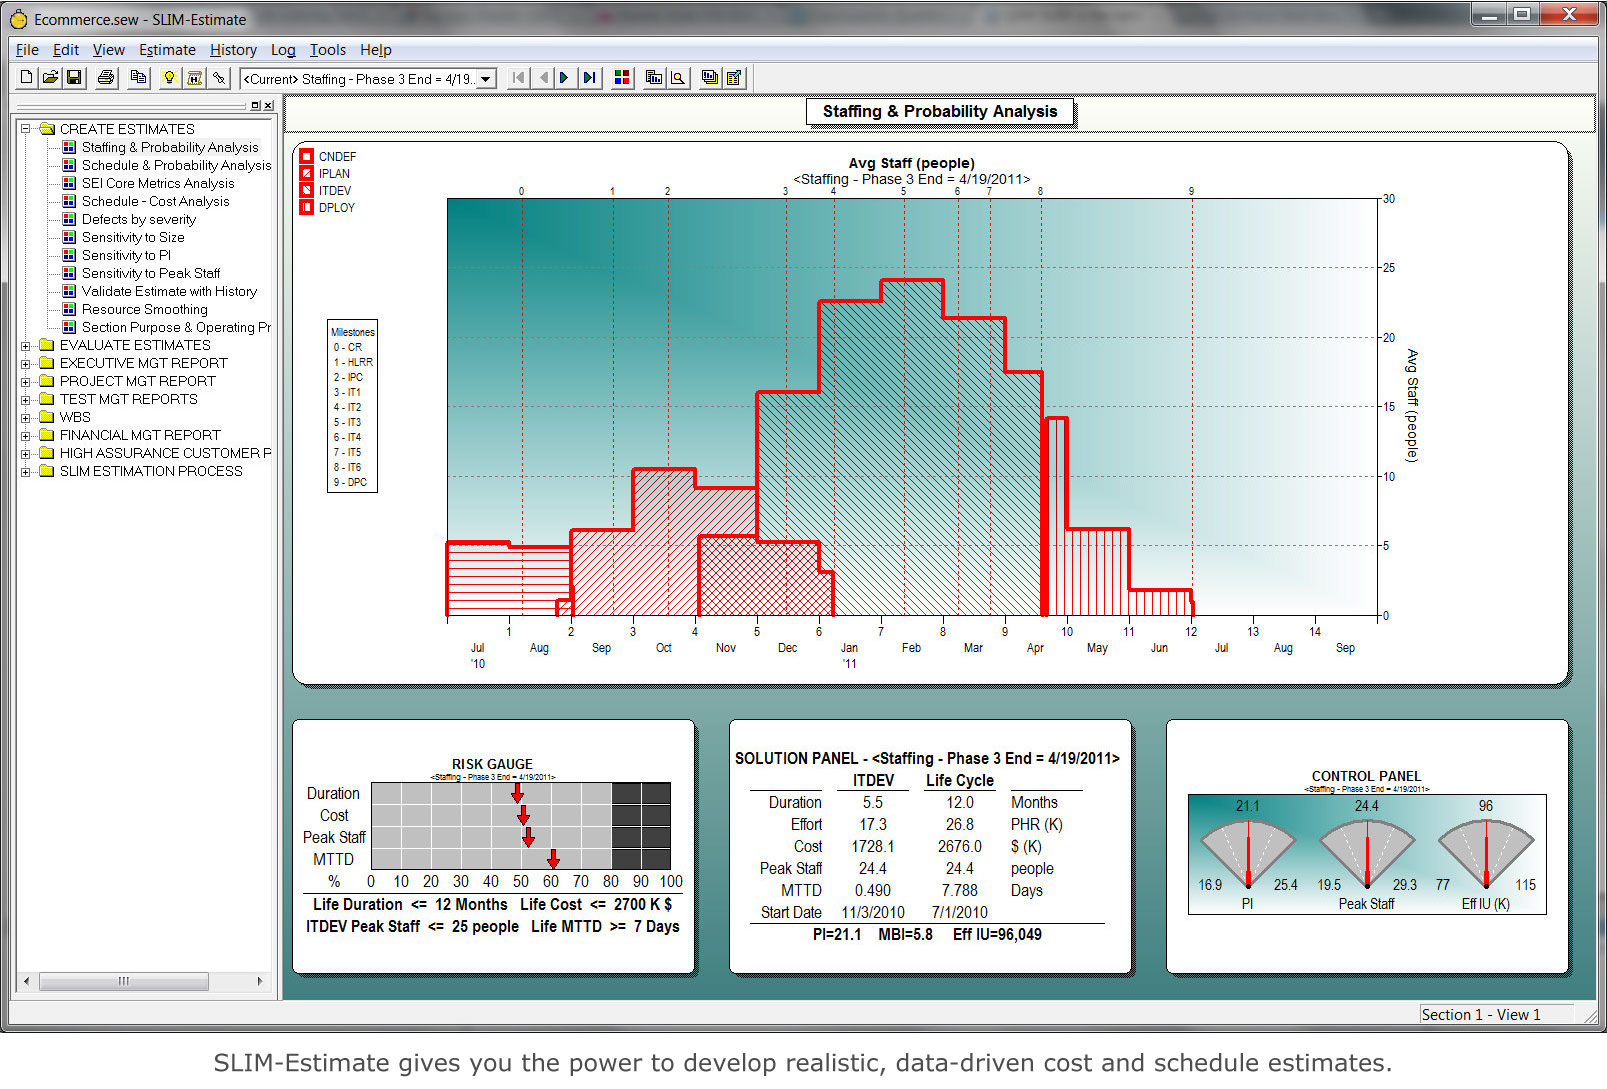Open the History menu
The image size is (1607, 1089).
(232, 49)
